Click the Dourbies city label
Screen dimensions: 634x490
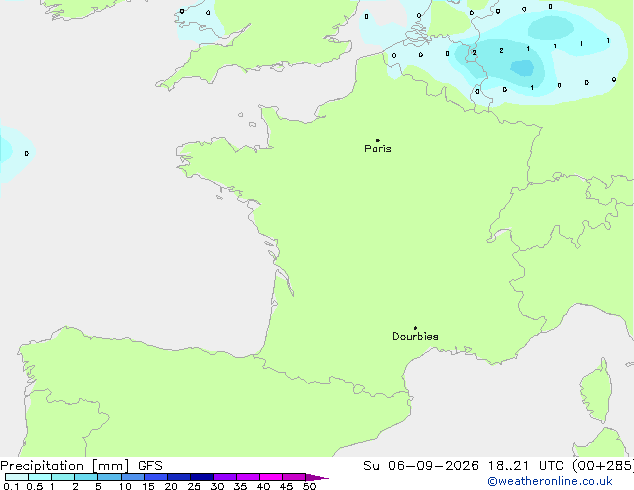pyautogui.click(x=415, y=336)
